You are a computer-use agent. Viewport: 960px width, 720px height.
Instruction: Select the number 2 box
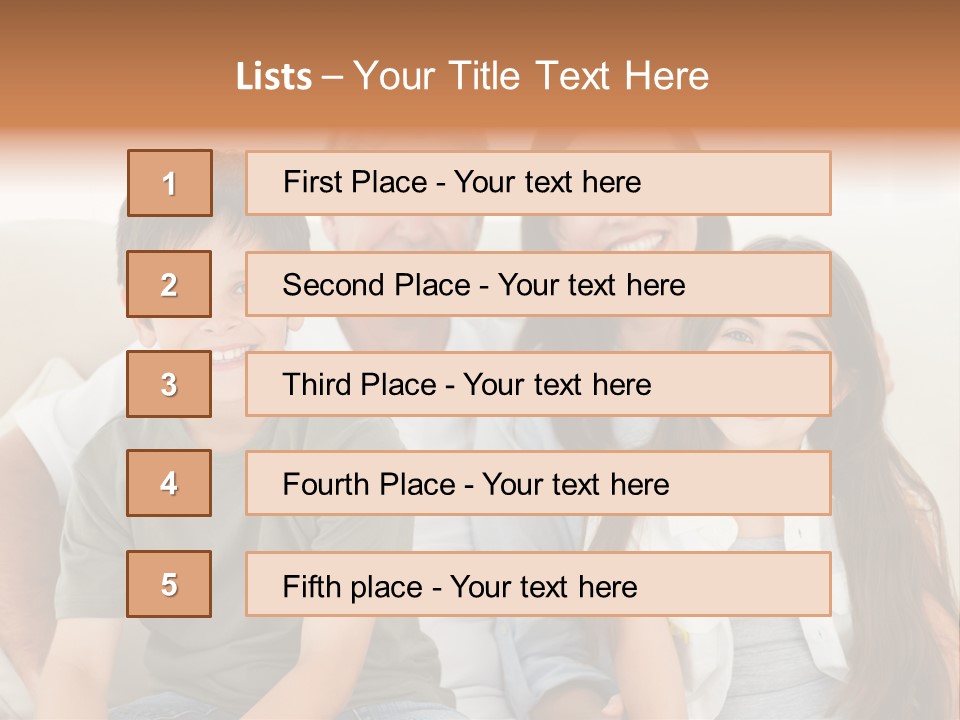pos(170,284)
